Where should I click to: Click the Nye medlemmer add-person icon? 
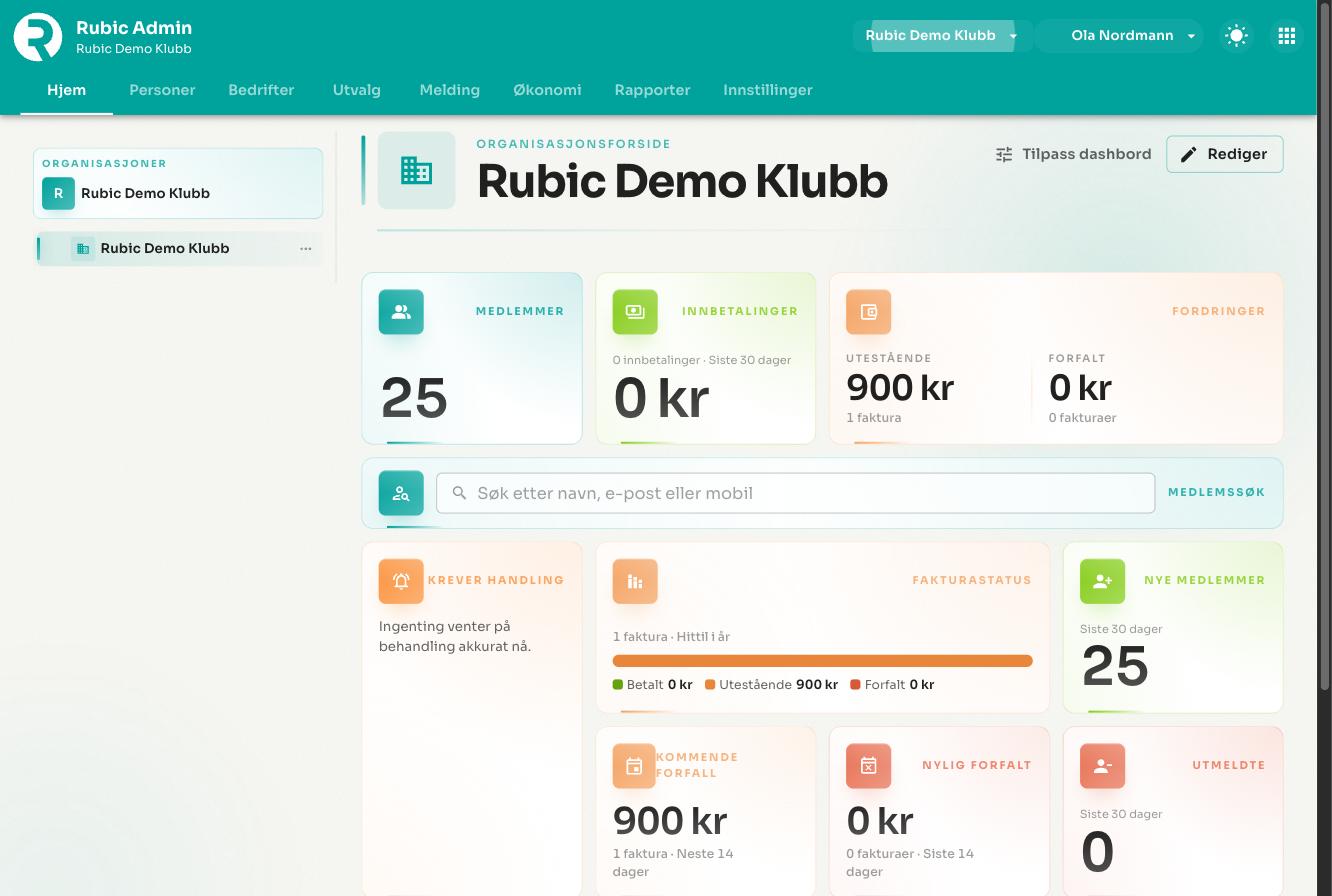1103,581
